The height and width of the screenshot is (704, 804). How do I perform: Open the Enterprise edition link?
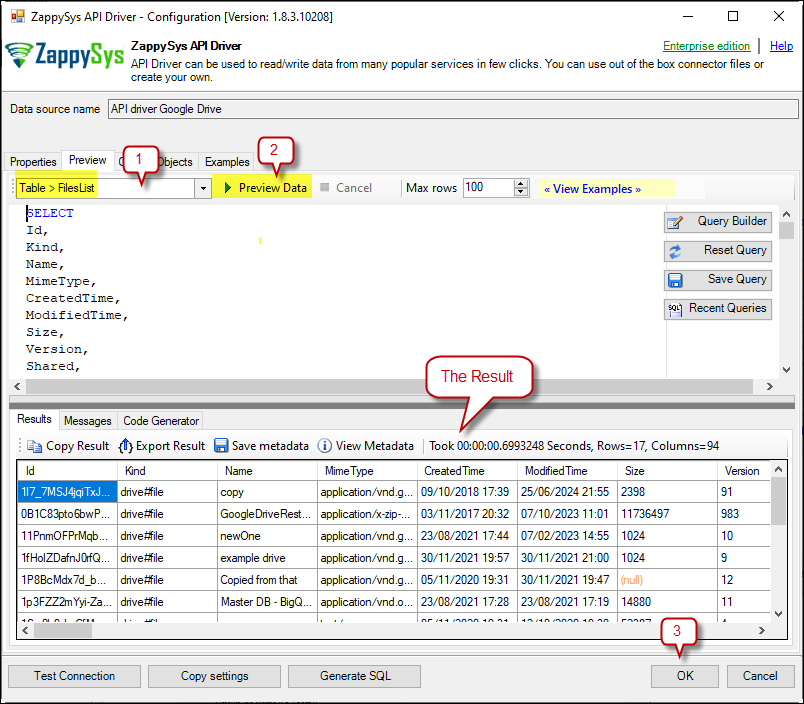point(707,46)
